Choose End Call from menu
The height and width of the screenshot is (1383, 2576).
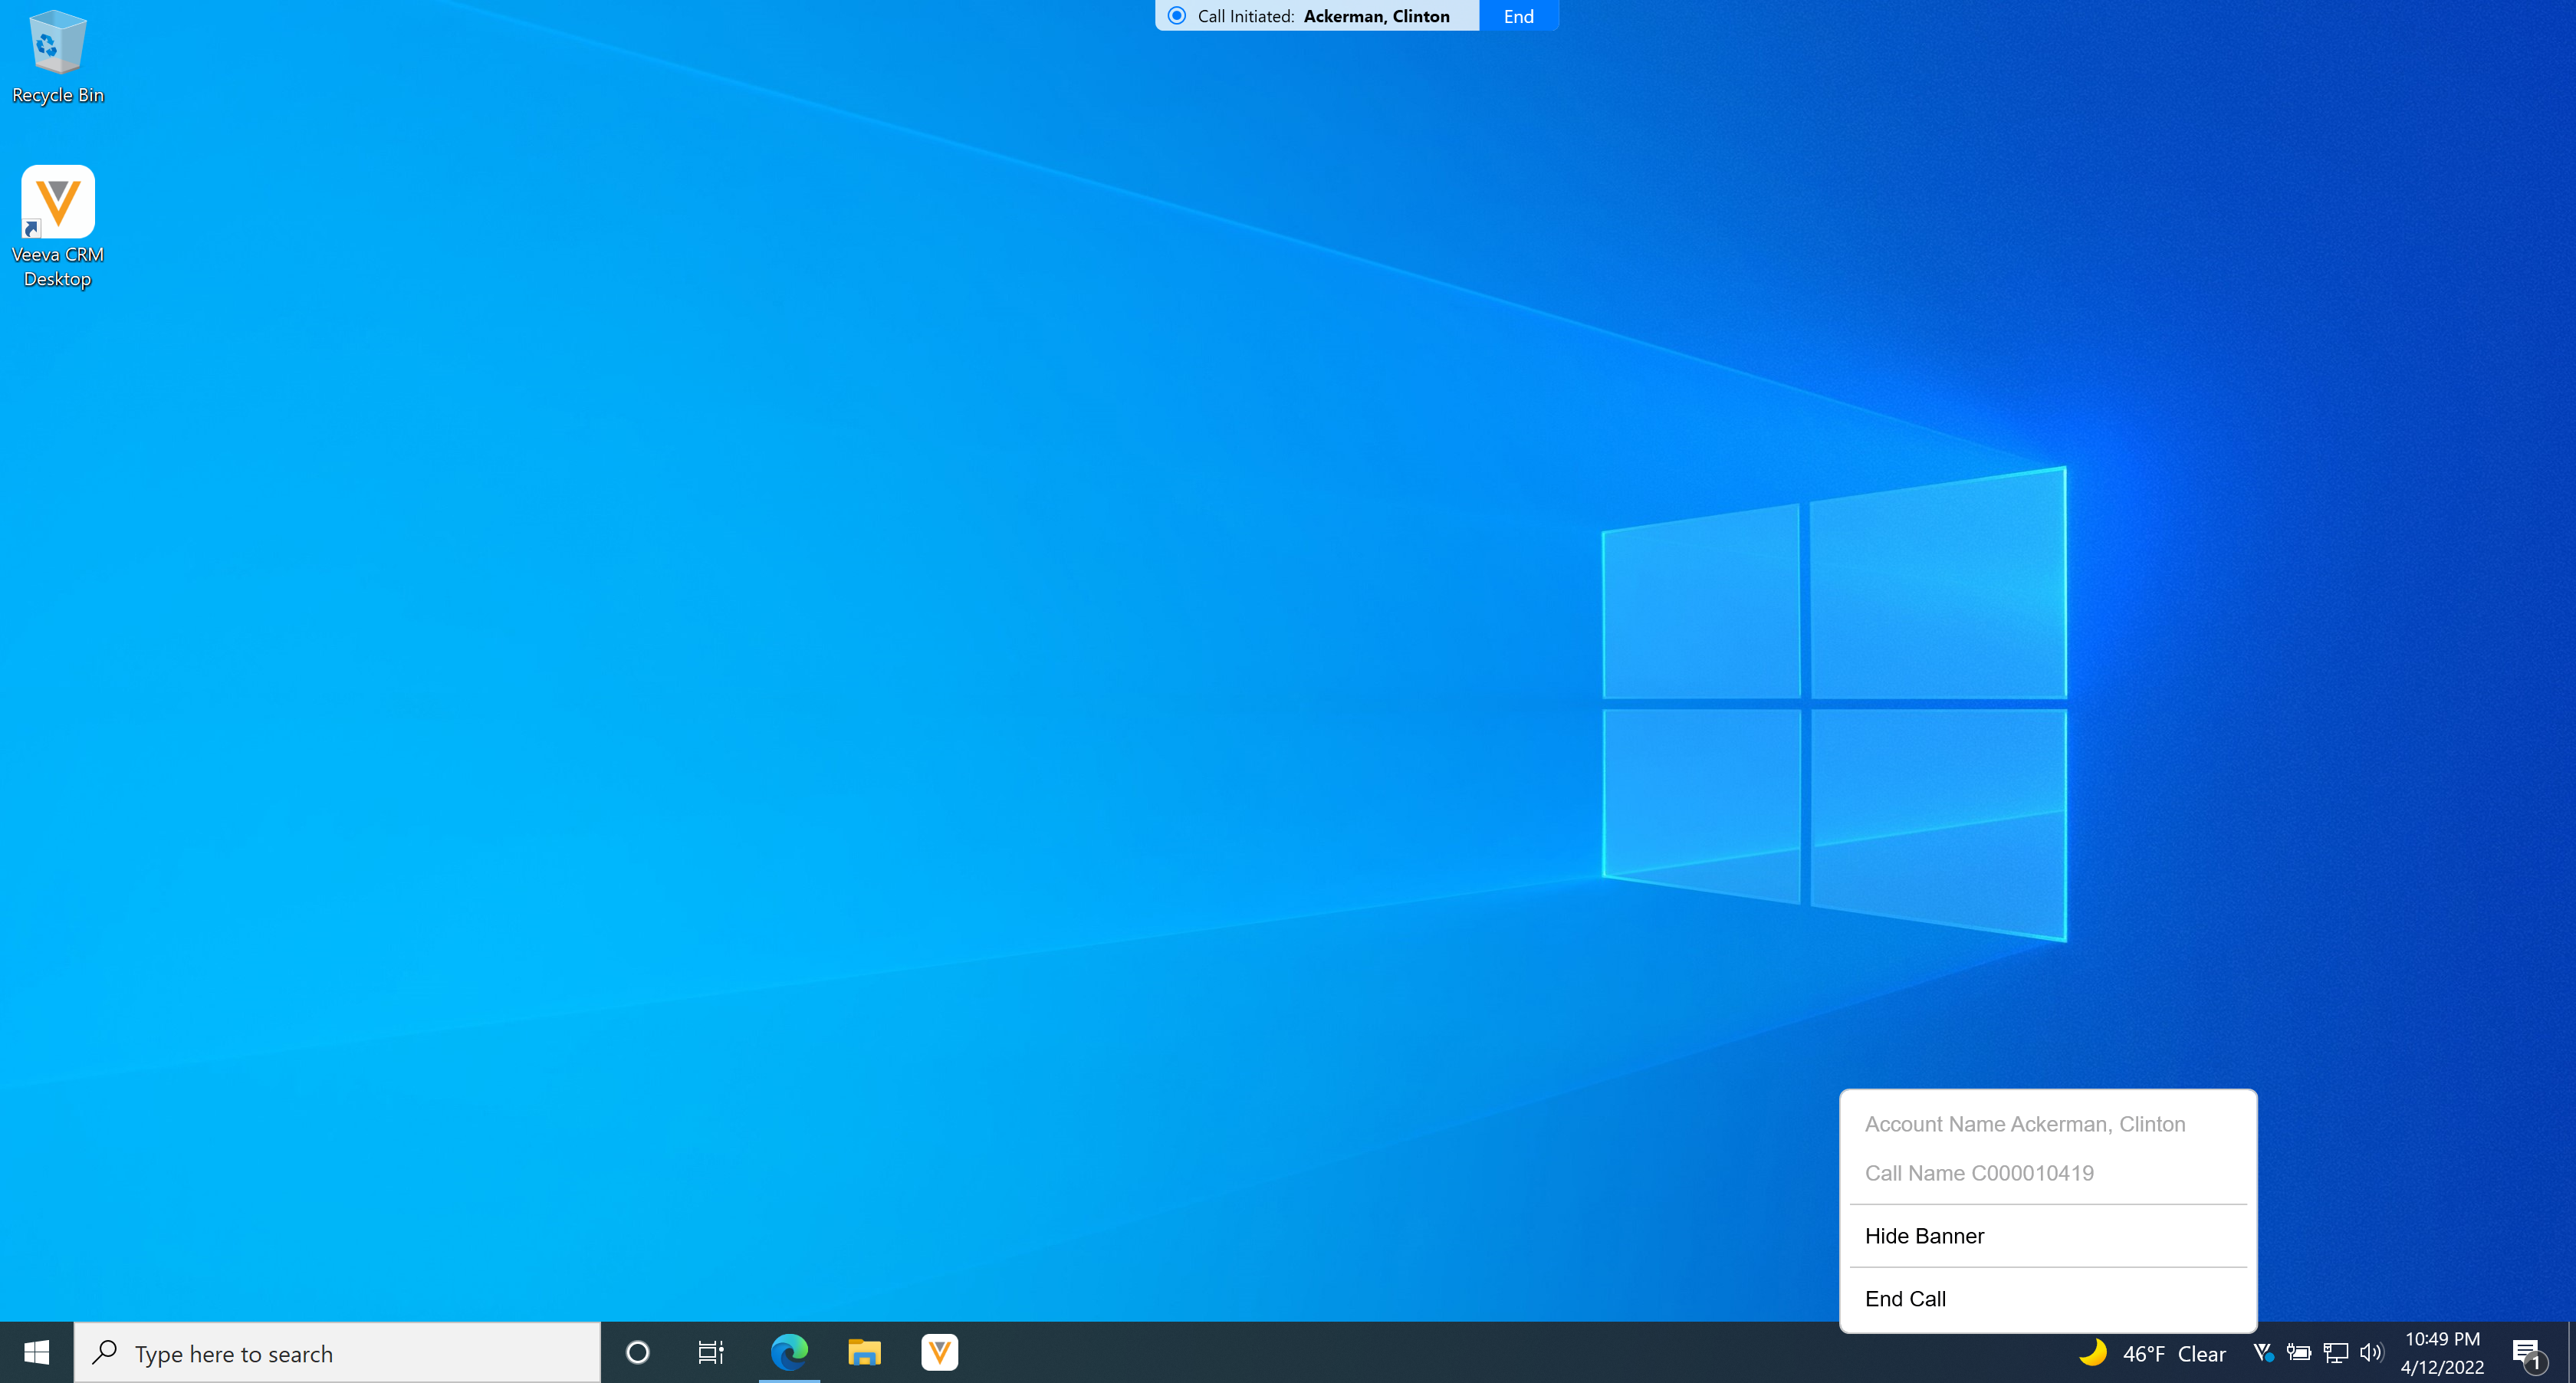[x=1905, y=1299]
